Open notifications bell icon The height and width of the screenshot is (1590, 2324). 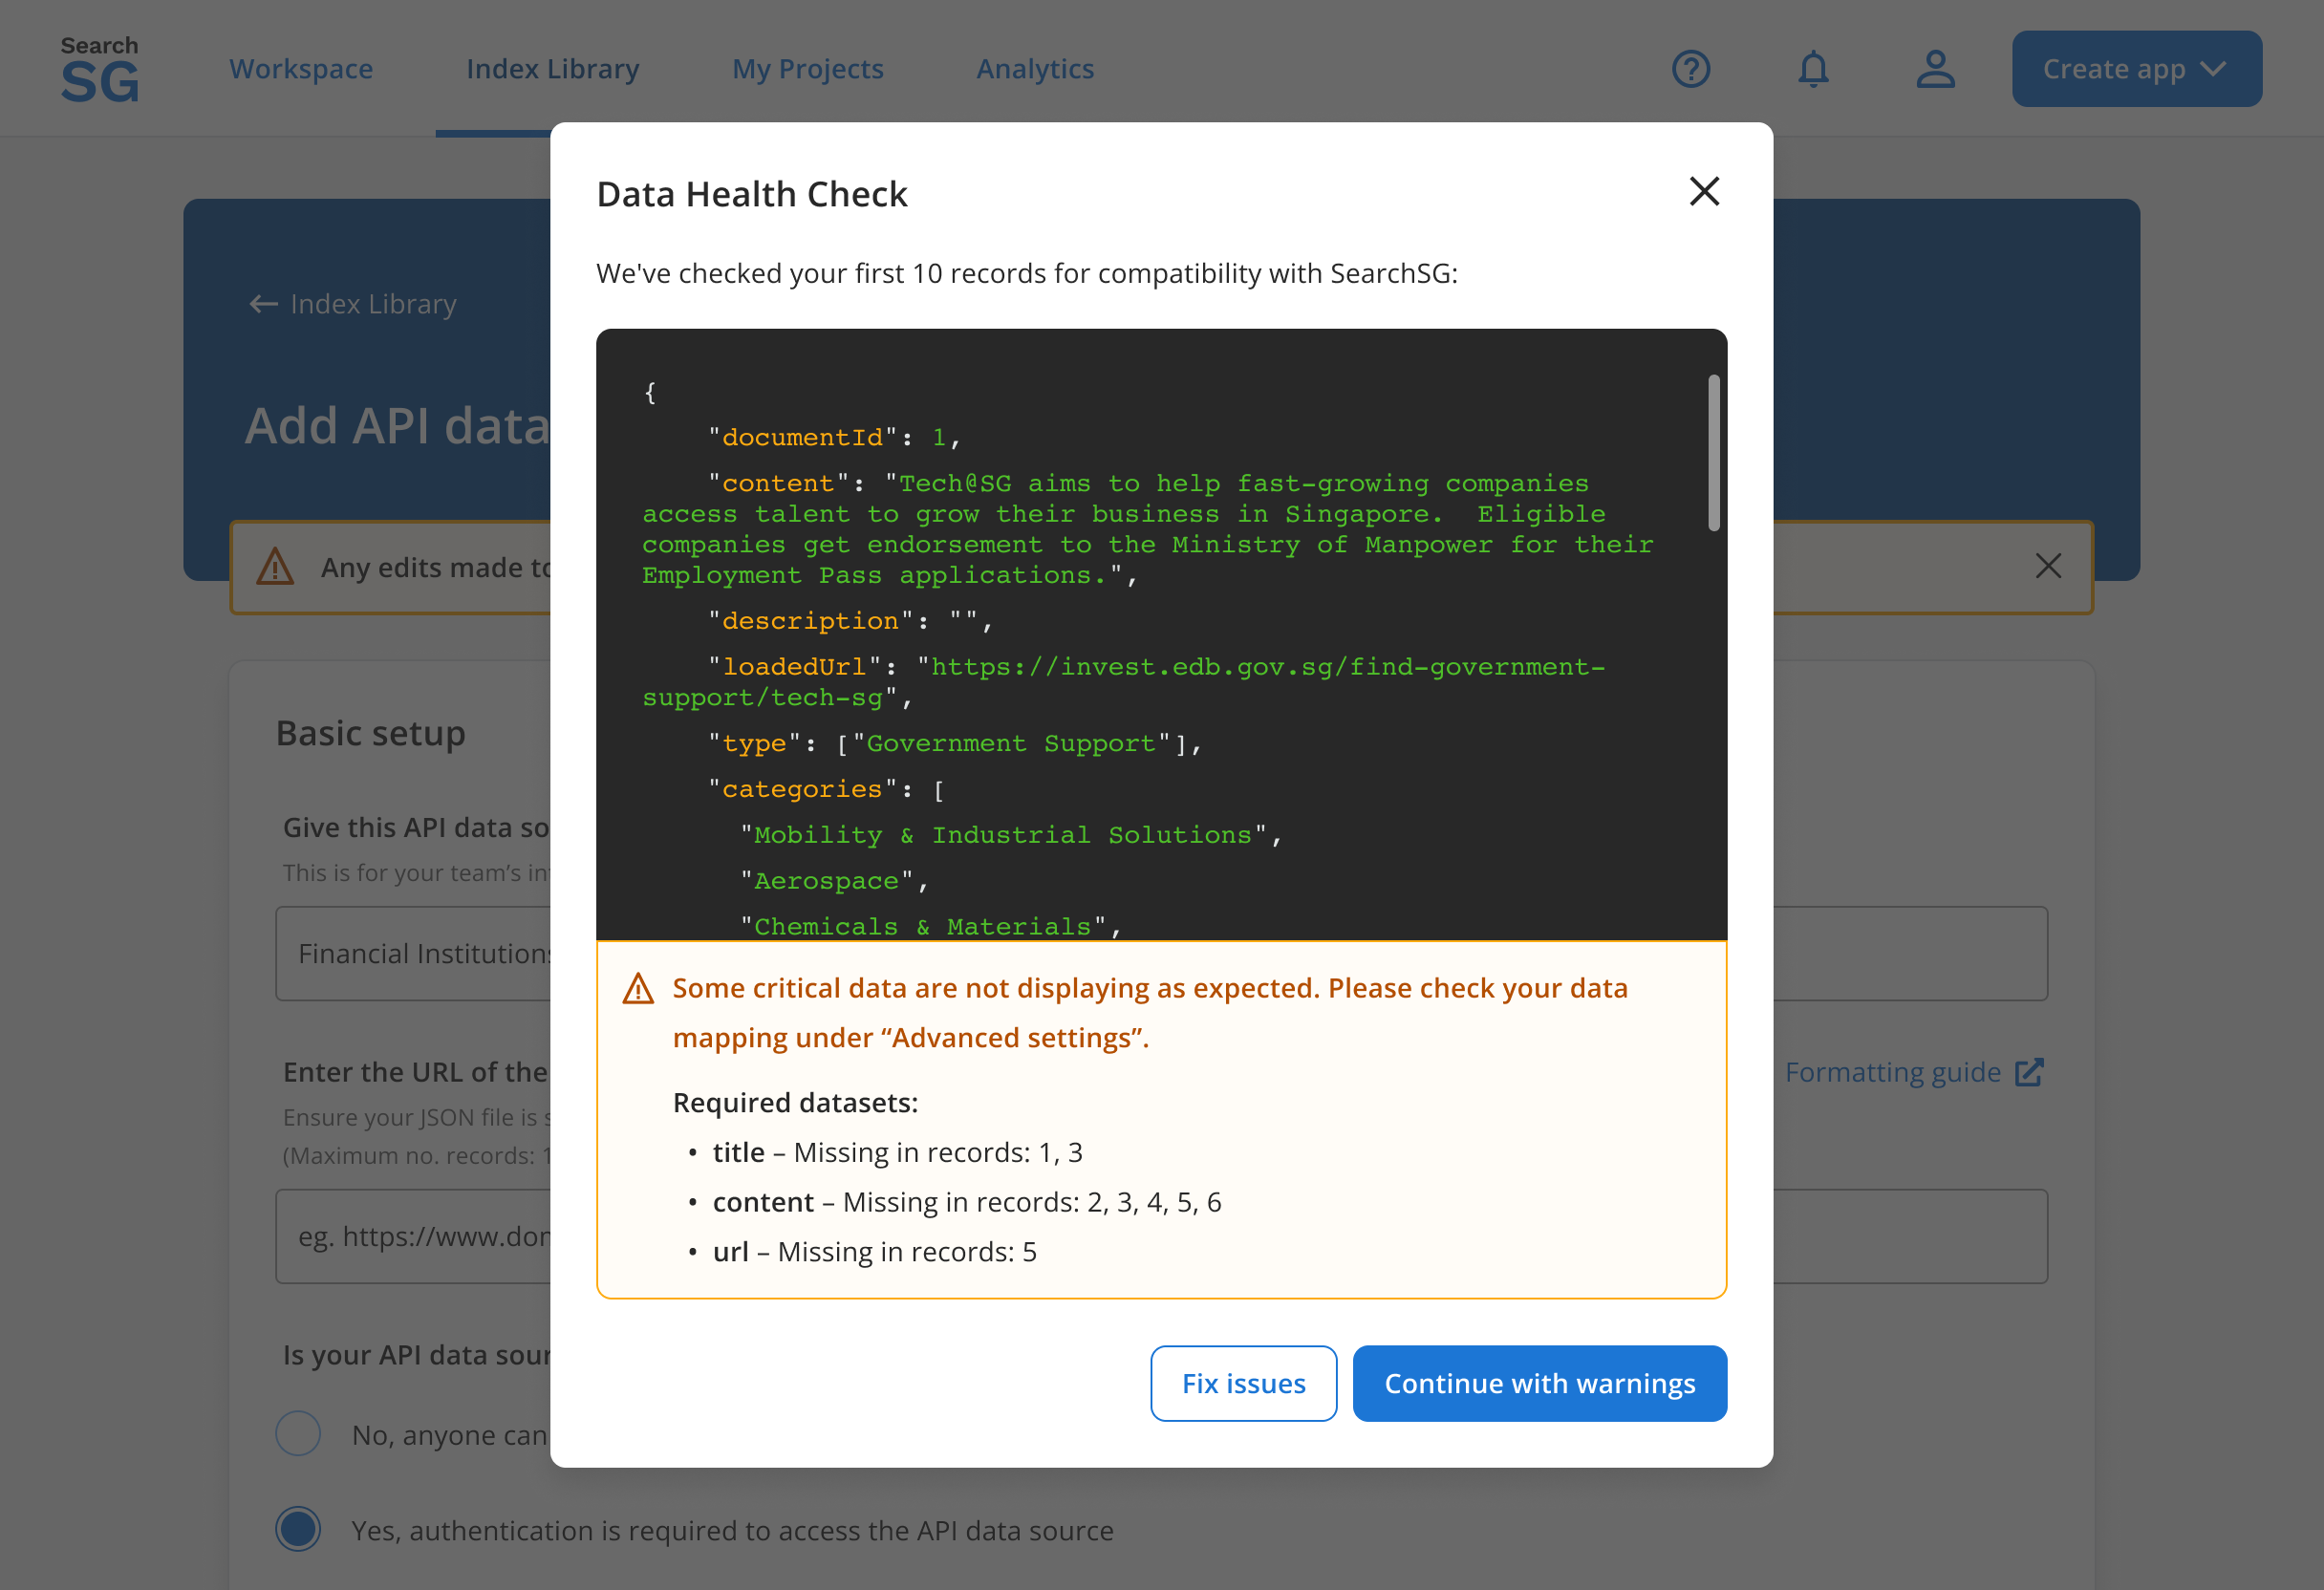(x=1813, y=69)
